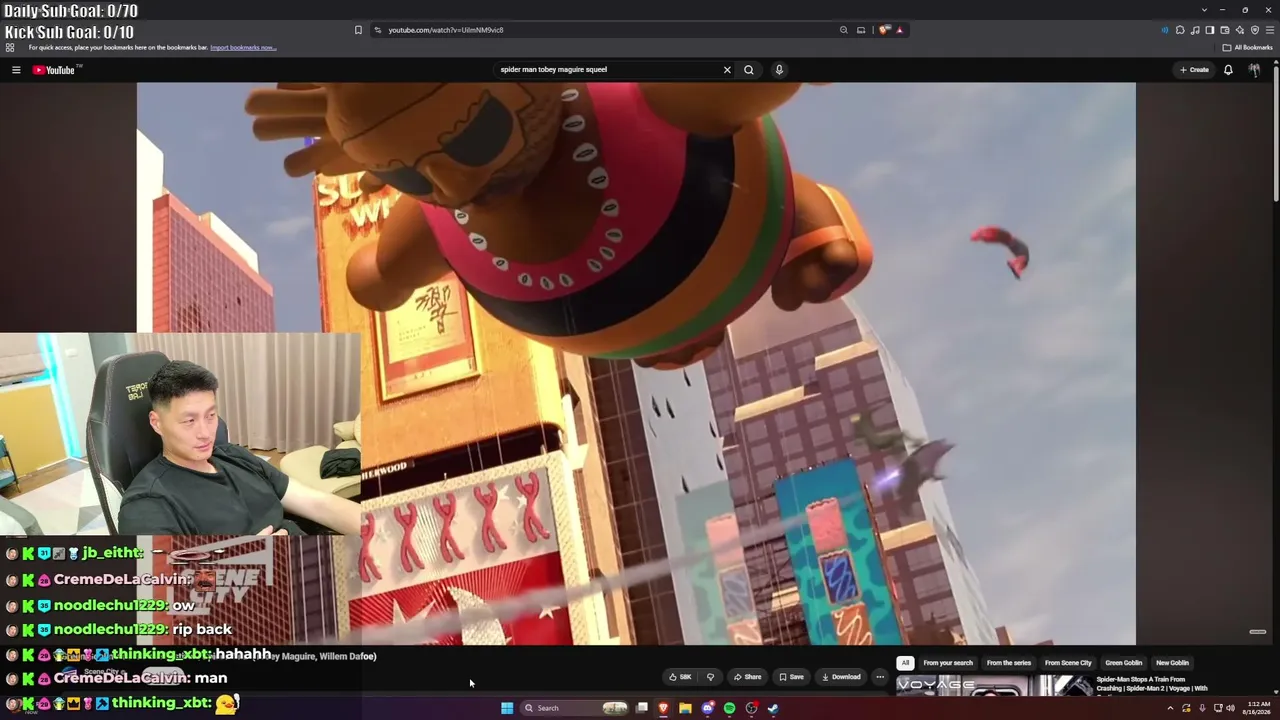Open the taskbar volume speaker control
The height and width of the screenshot is (720, 1280).
pos(1231,708)
